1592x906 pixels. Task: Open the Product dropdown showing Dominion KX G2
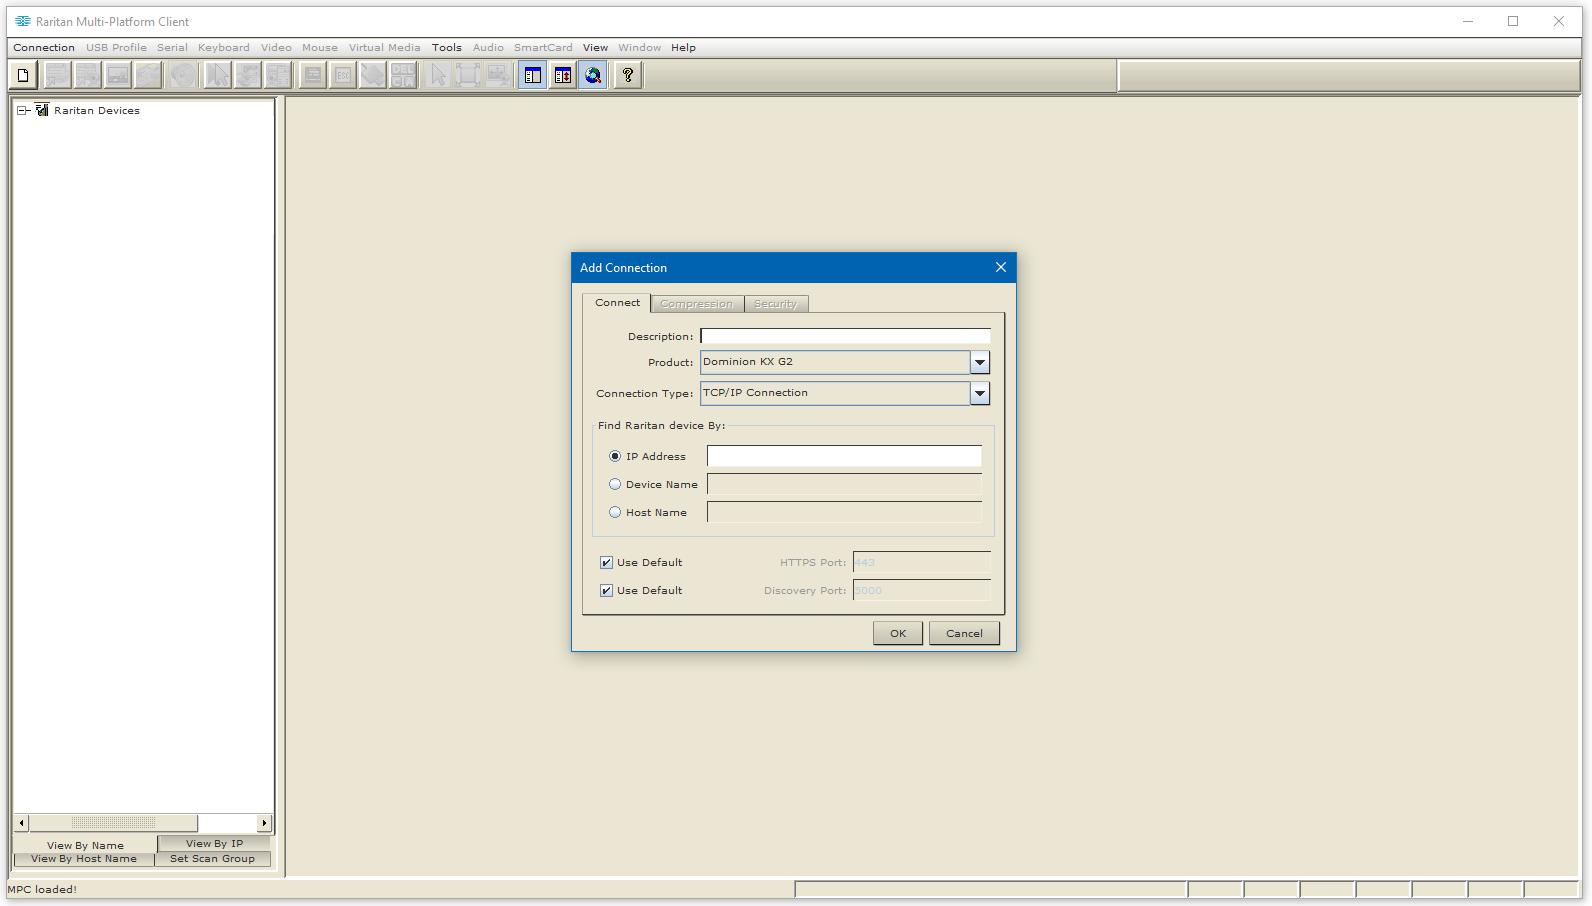coord(980,362)
